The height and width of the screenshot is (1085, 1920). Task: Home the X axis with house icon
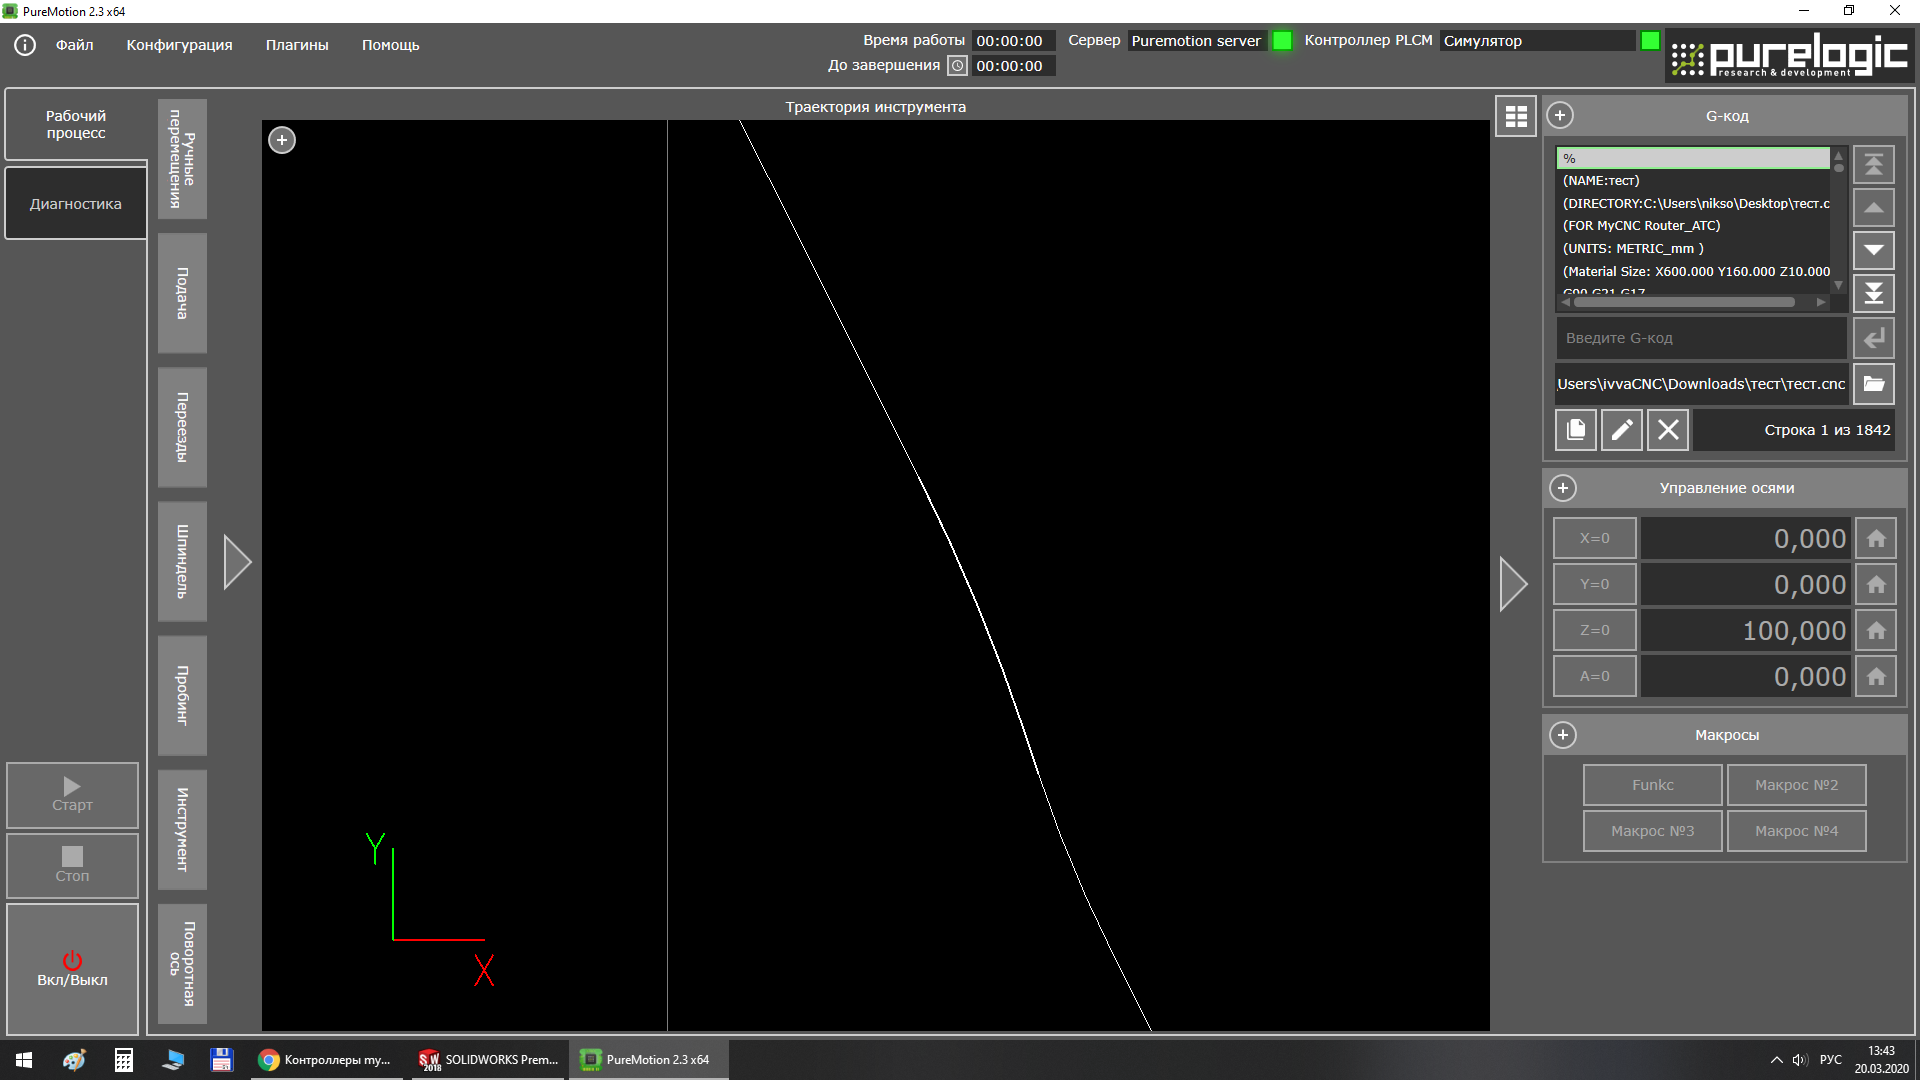coord(1875,539)
